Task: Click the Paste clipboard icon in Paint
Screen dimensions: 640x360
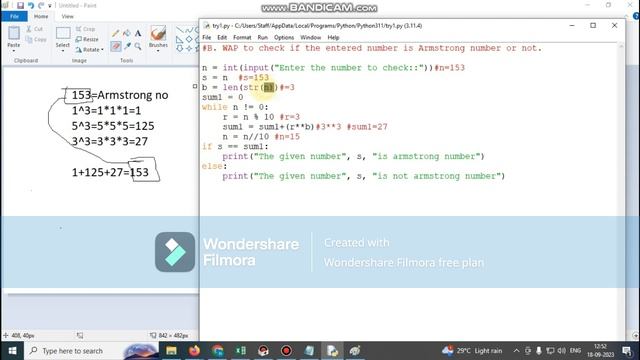Action: coord(13,33)
